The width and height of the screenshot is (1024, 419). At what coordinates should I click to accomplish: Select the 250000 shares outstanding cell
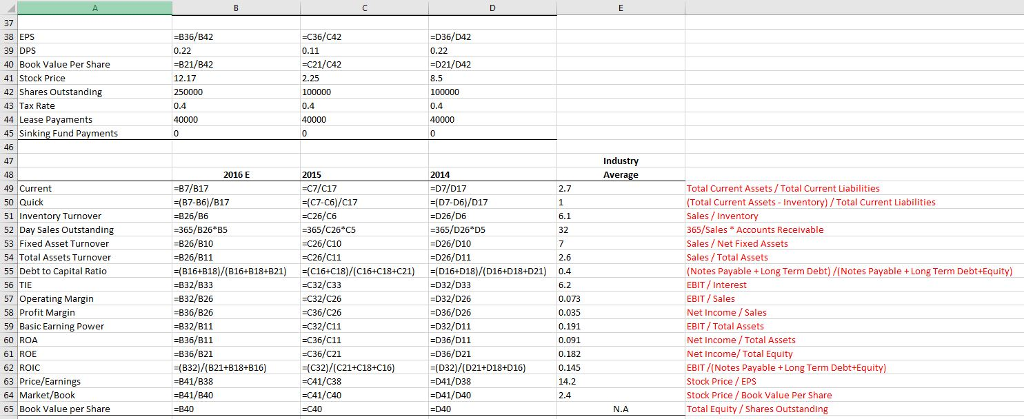pyautogui.click(x=236, y=92)
